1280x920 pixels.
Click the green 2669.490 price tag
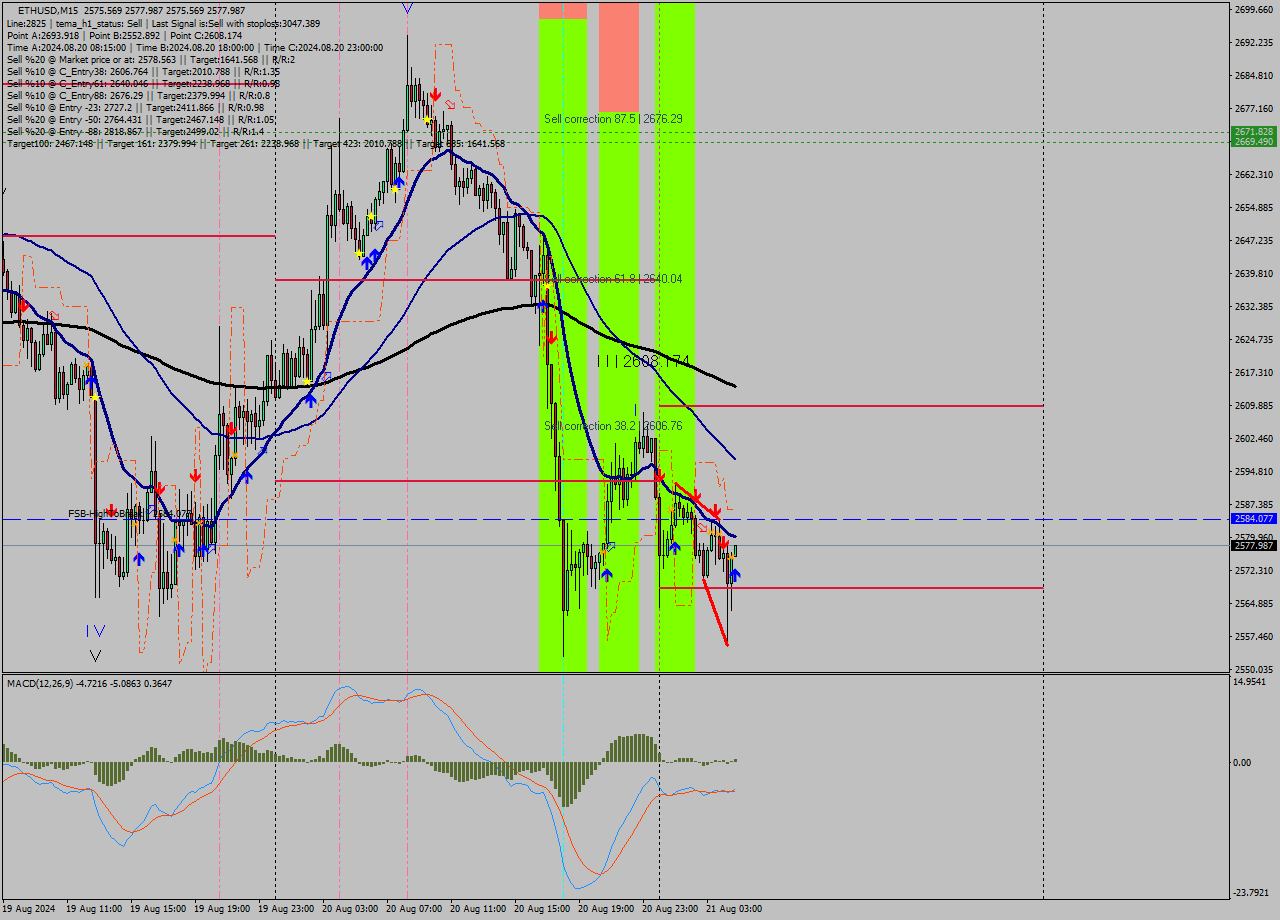(x=1253, y=142)
